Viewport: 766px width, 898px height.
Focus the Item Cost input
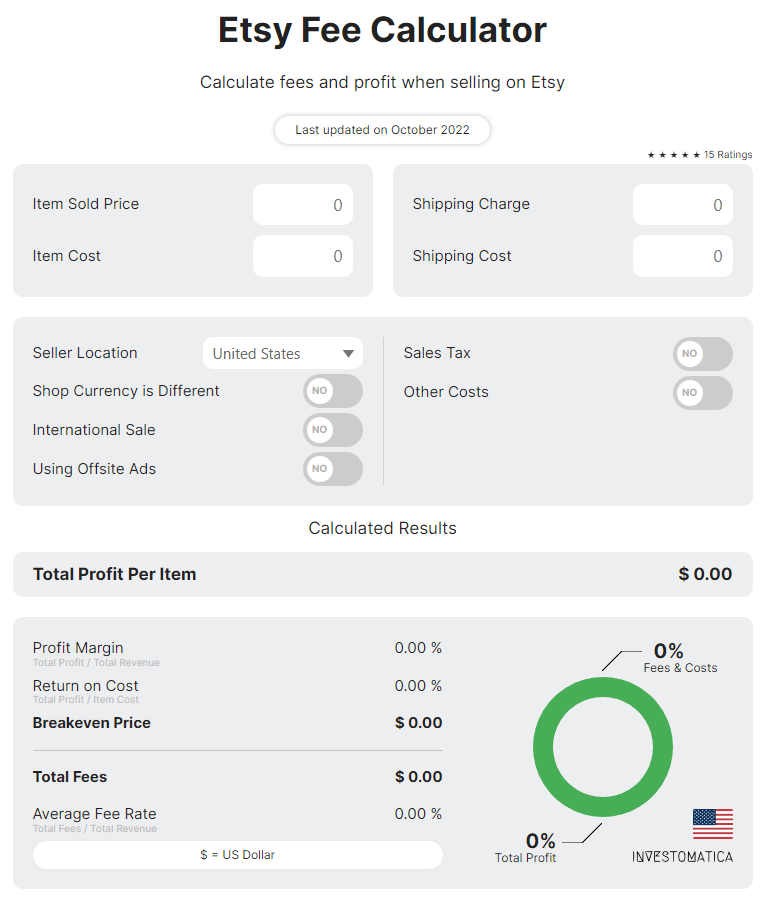tap(303, 257)
